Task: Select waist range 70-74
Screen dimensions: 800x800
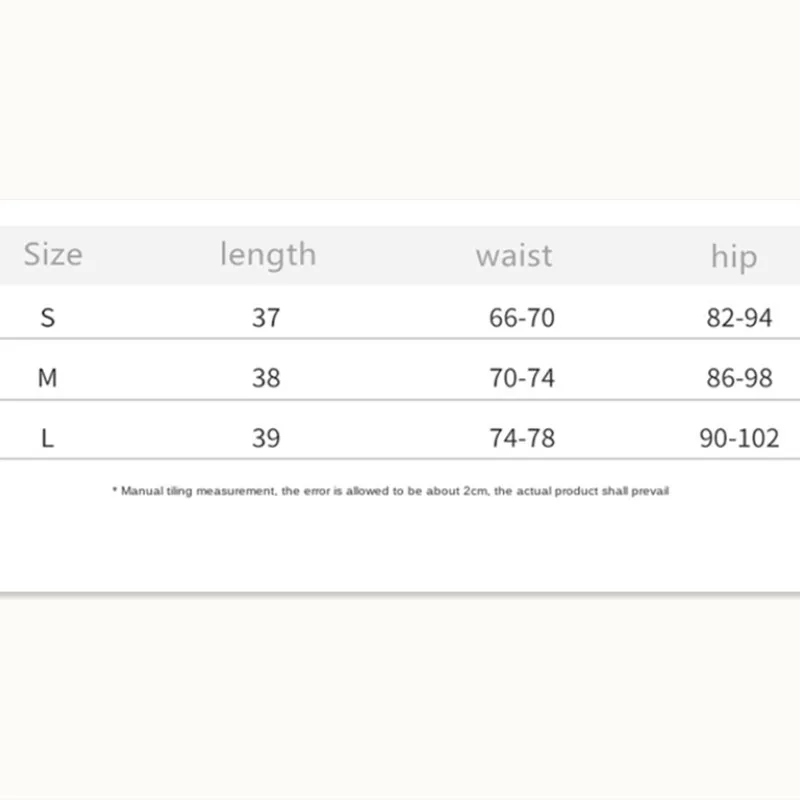Action: (522, 378)
